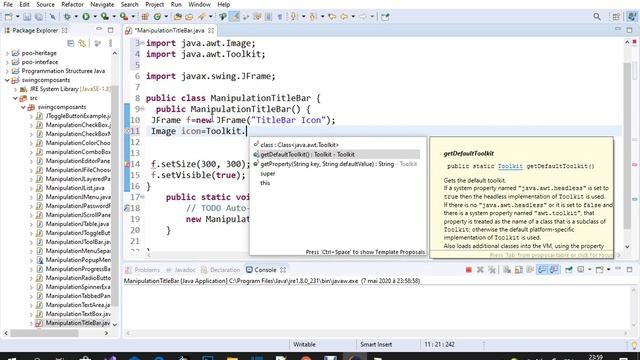Click the External Tools run icon
This screenshot has height=360, width=640.
coord(124,17)
